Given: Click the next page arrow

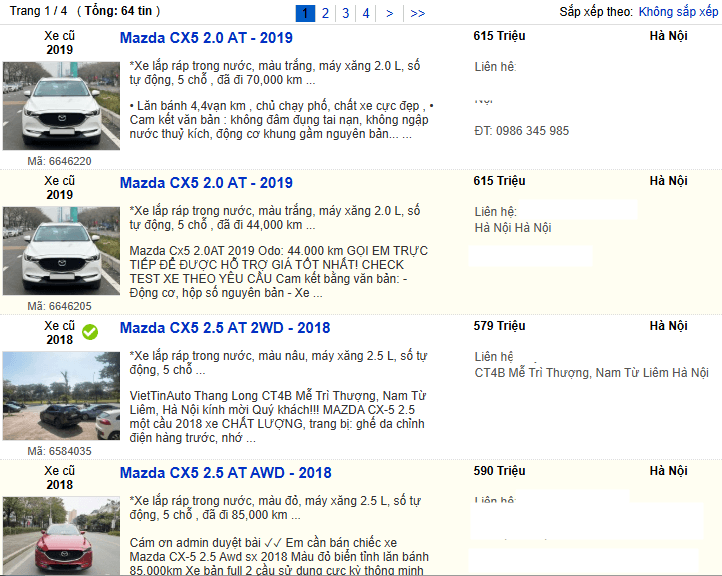Looking at the screenshot, I should pos(390,13).
